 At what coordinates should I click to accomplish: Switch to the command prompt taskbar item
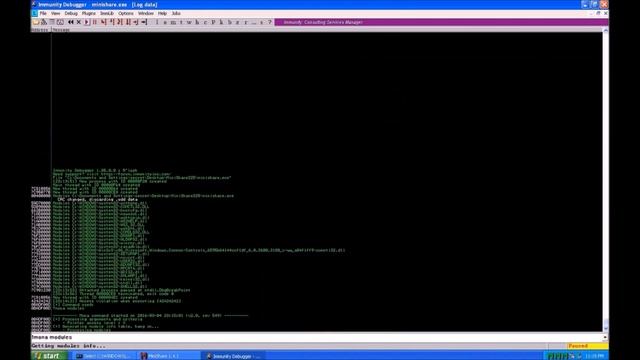coord(104,356)
